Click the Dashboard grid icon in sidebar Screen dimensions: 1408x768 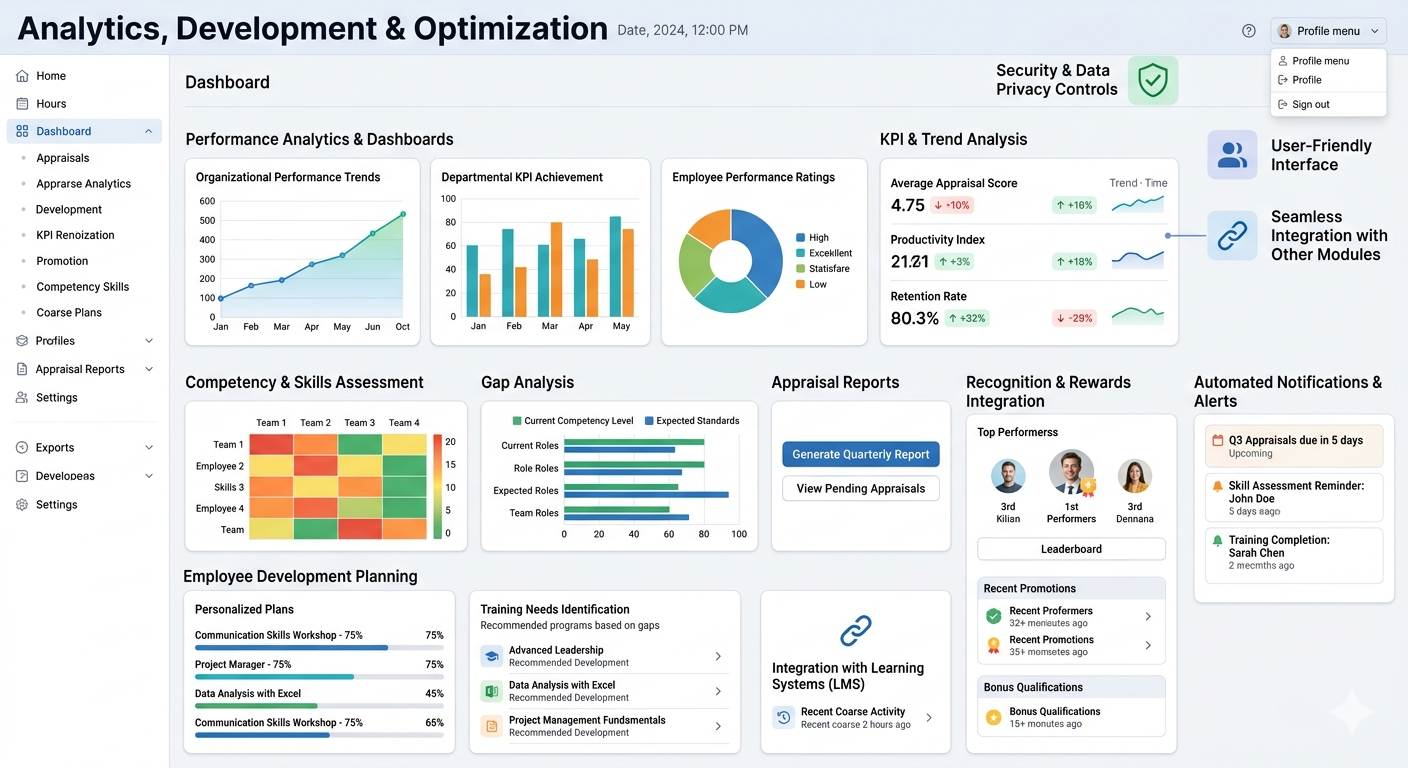tap(22, 131)
